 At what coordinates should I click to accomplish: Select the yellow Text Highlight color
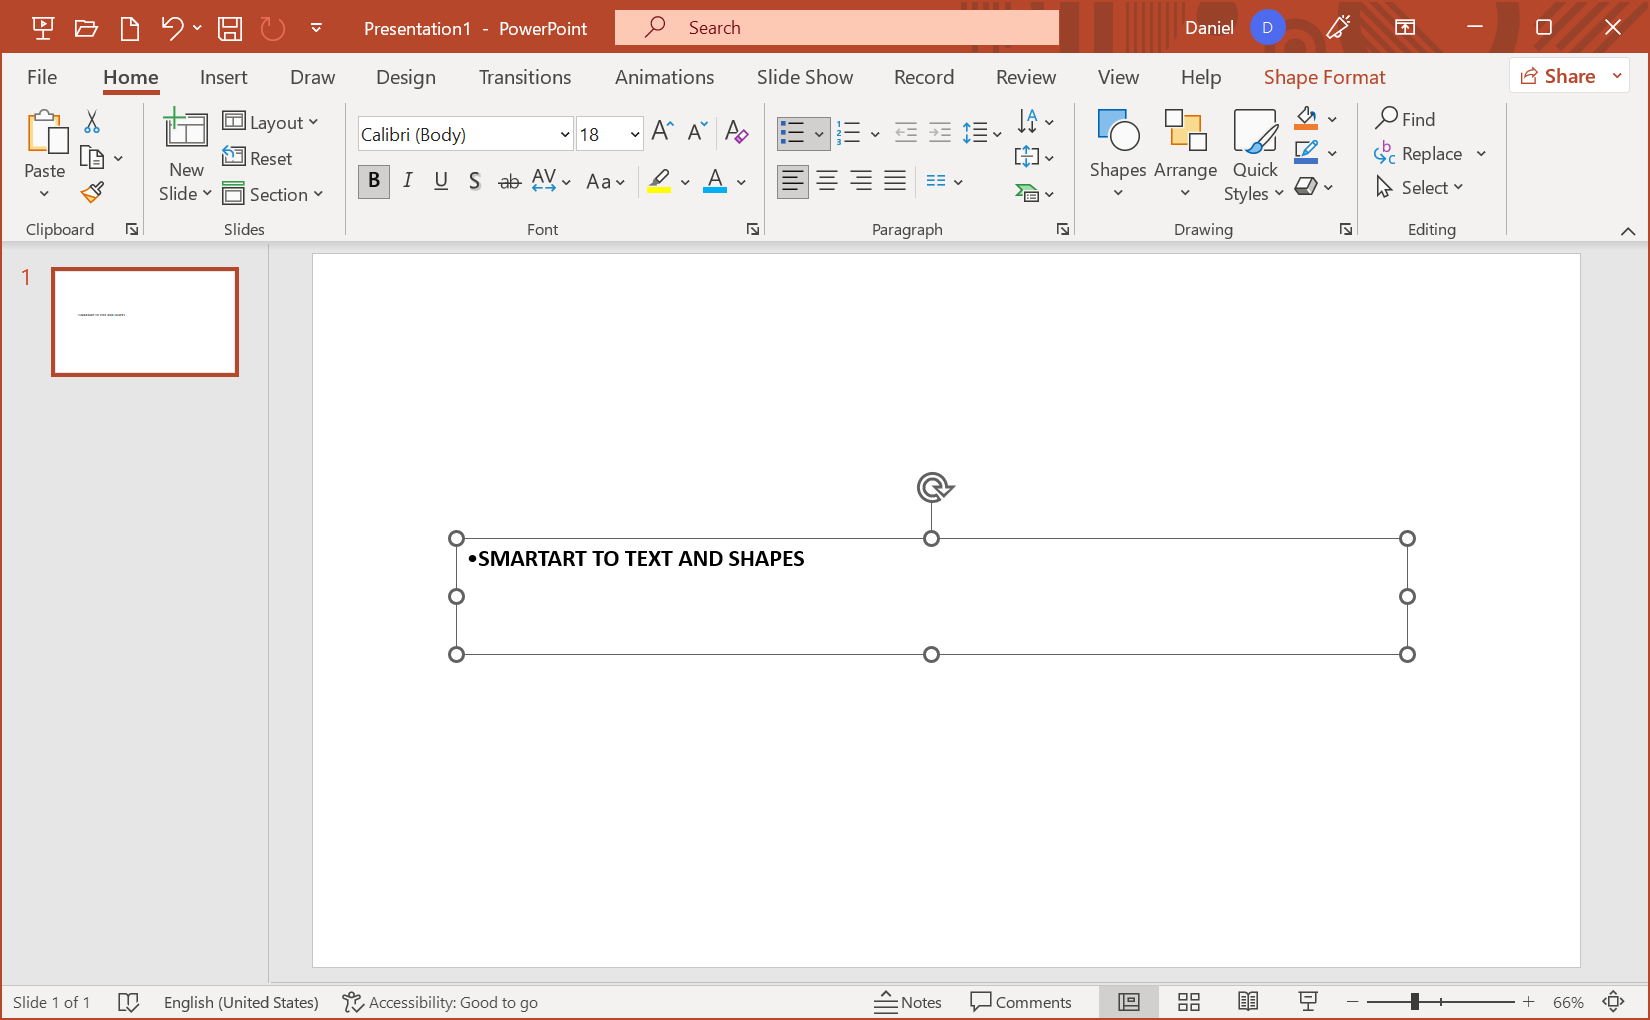pyautogui.click(x=659, y=181)
